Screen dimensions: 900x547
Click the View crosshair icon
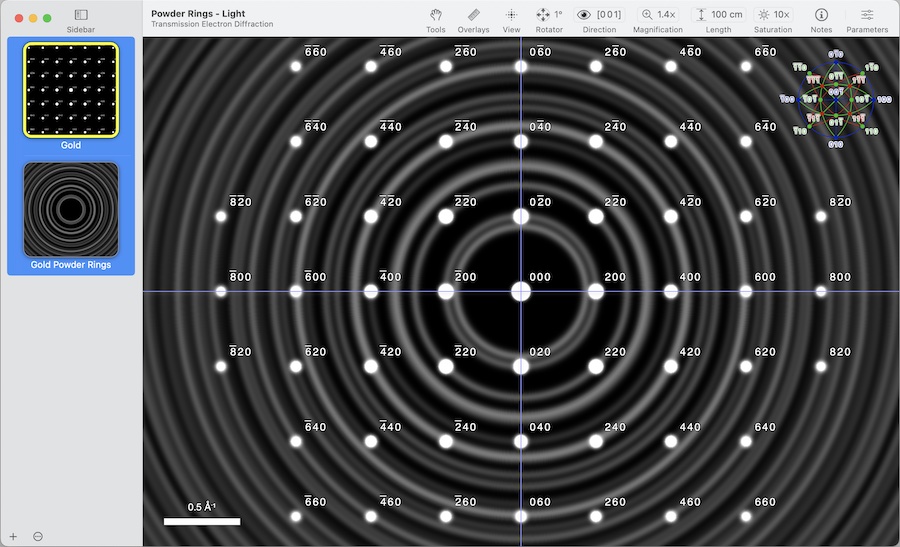pyautogui.click(x=511, y=15)
